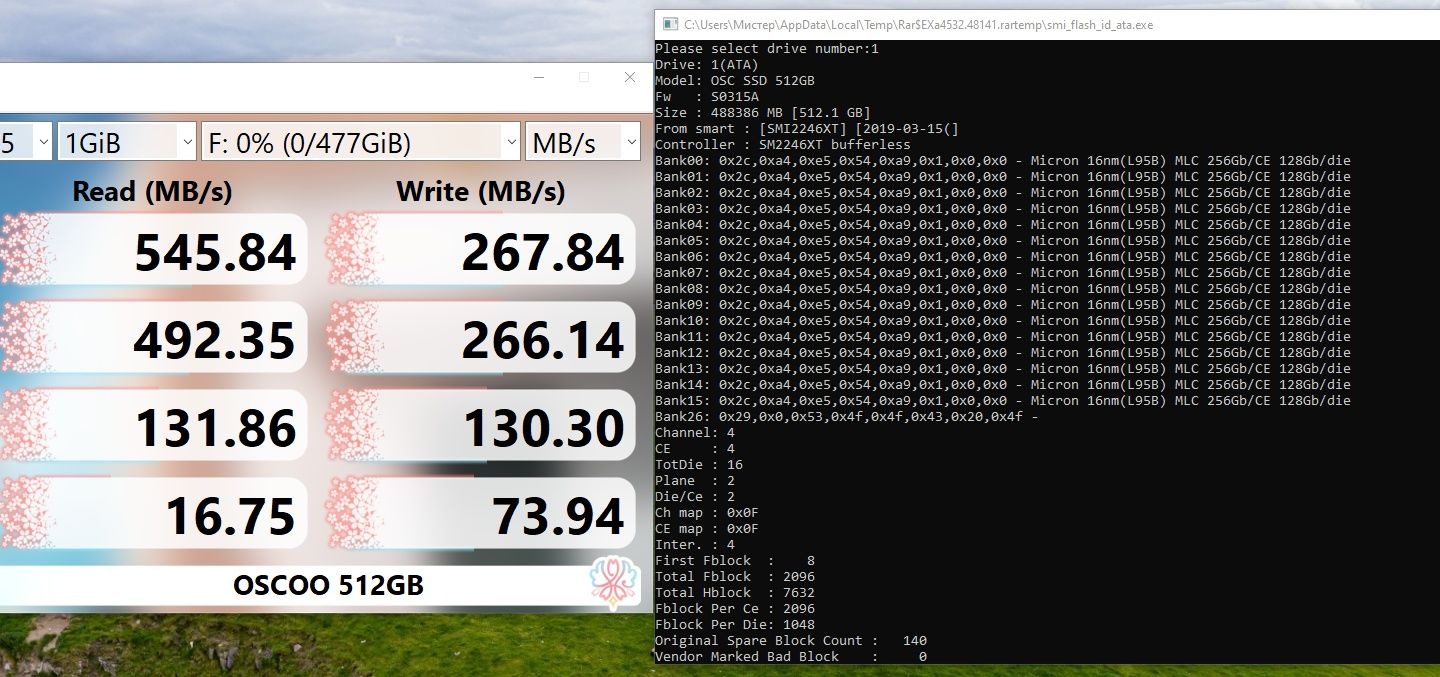Click the Bank04 flash ID row
This screenshot has height=677, width=1440.
tap(1003, 224)
